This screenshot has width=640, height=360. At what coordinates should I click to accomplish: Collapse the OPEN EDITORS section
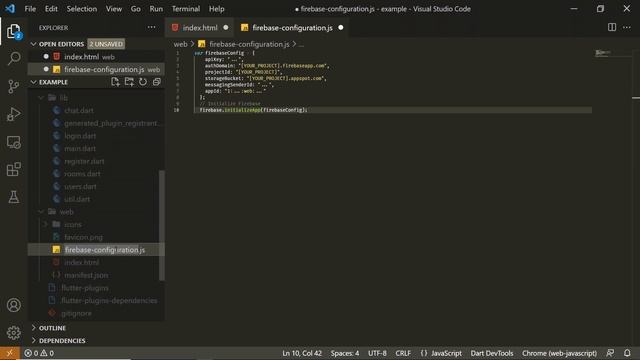pos(61,44)
